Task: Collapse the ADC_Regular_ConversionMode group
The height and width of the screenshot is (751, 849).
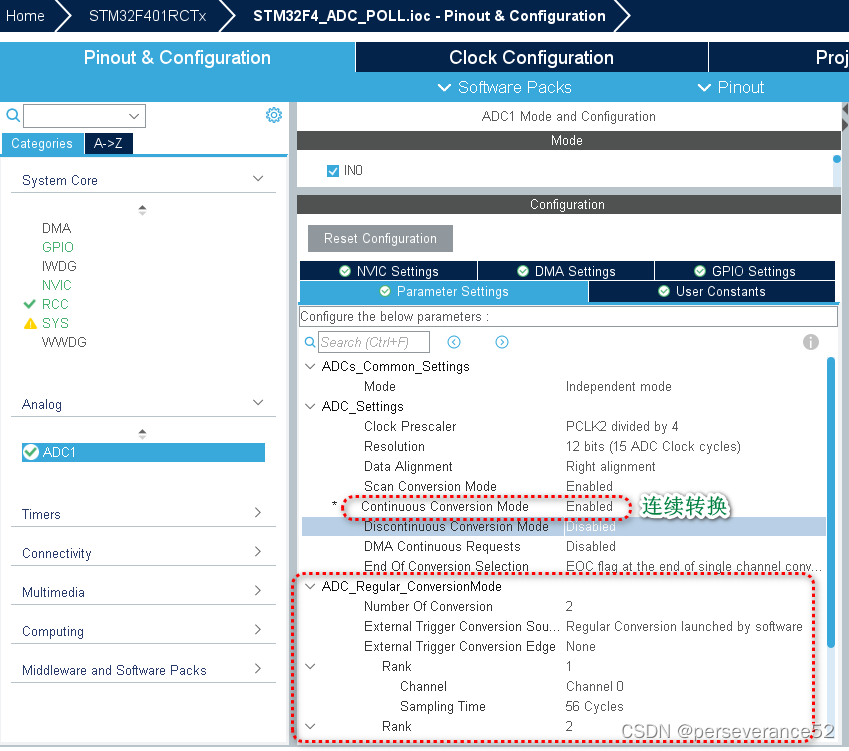Action: coord(310,586)
